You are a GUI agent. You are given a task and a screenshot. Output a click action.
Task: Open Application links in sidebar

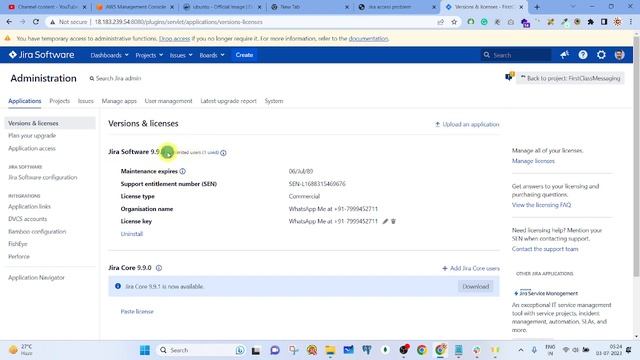[x=29, y=207]
